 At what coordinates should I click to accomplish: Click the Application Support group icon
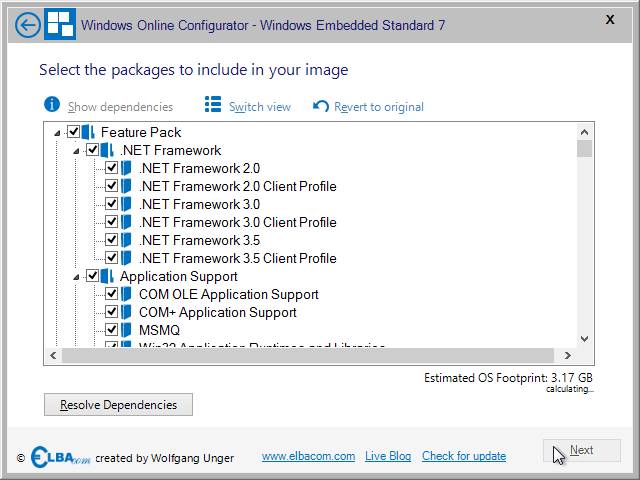pyautogui.click(x=107, y=276)
